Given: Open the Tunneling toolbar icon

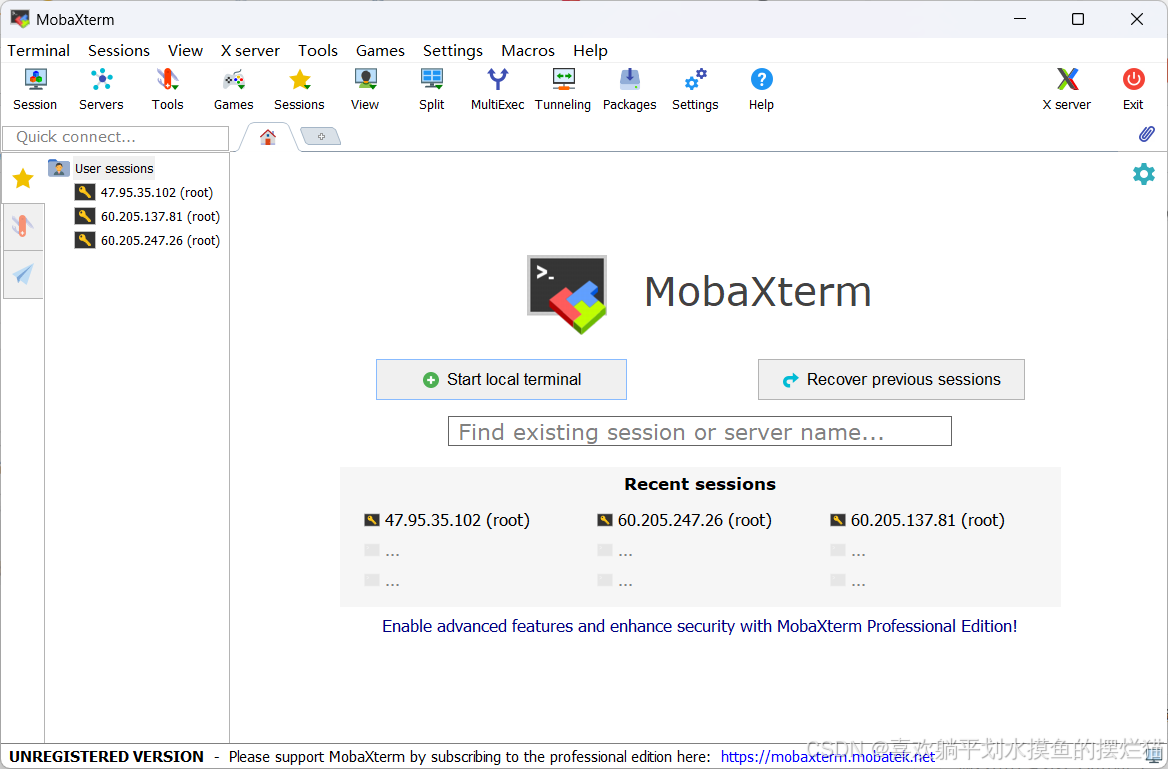Looking at the screenshot, I should pyautogui.click(x=563, y=89).
